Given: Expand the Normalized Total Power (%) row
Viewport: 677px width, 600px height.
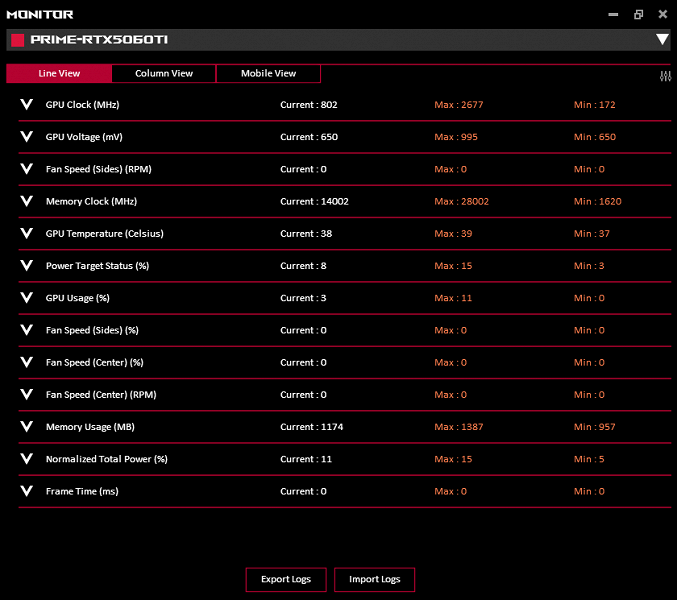Looking at the screenshot, I should [x=27, y=459].
